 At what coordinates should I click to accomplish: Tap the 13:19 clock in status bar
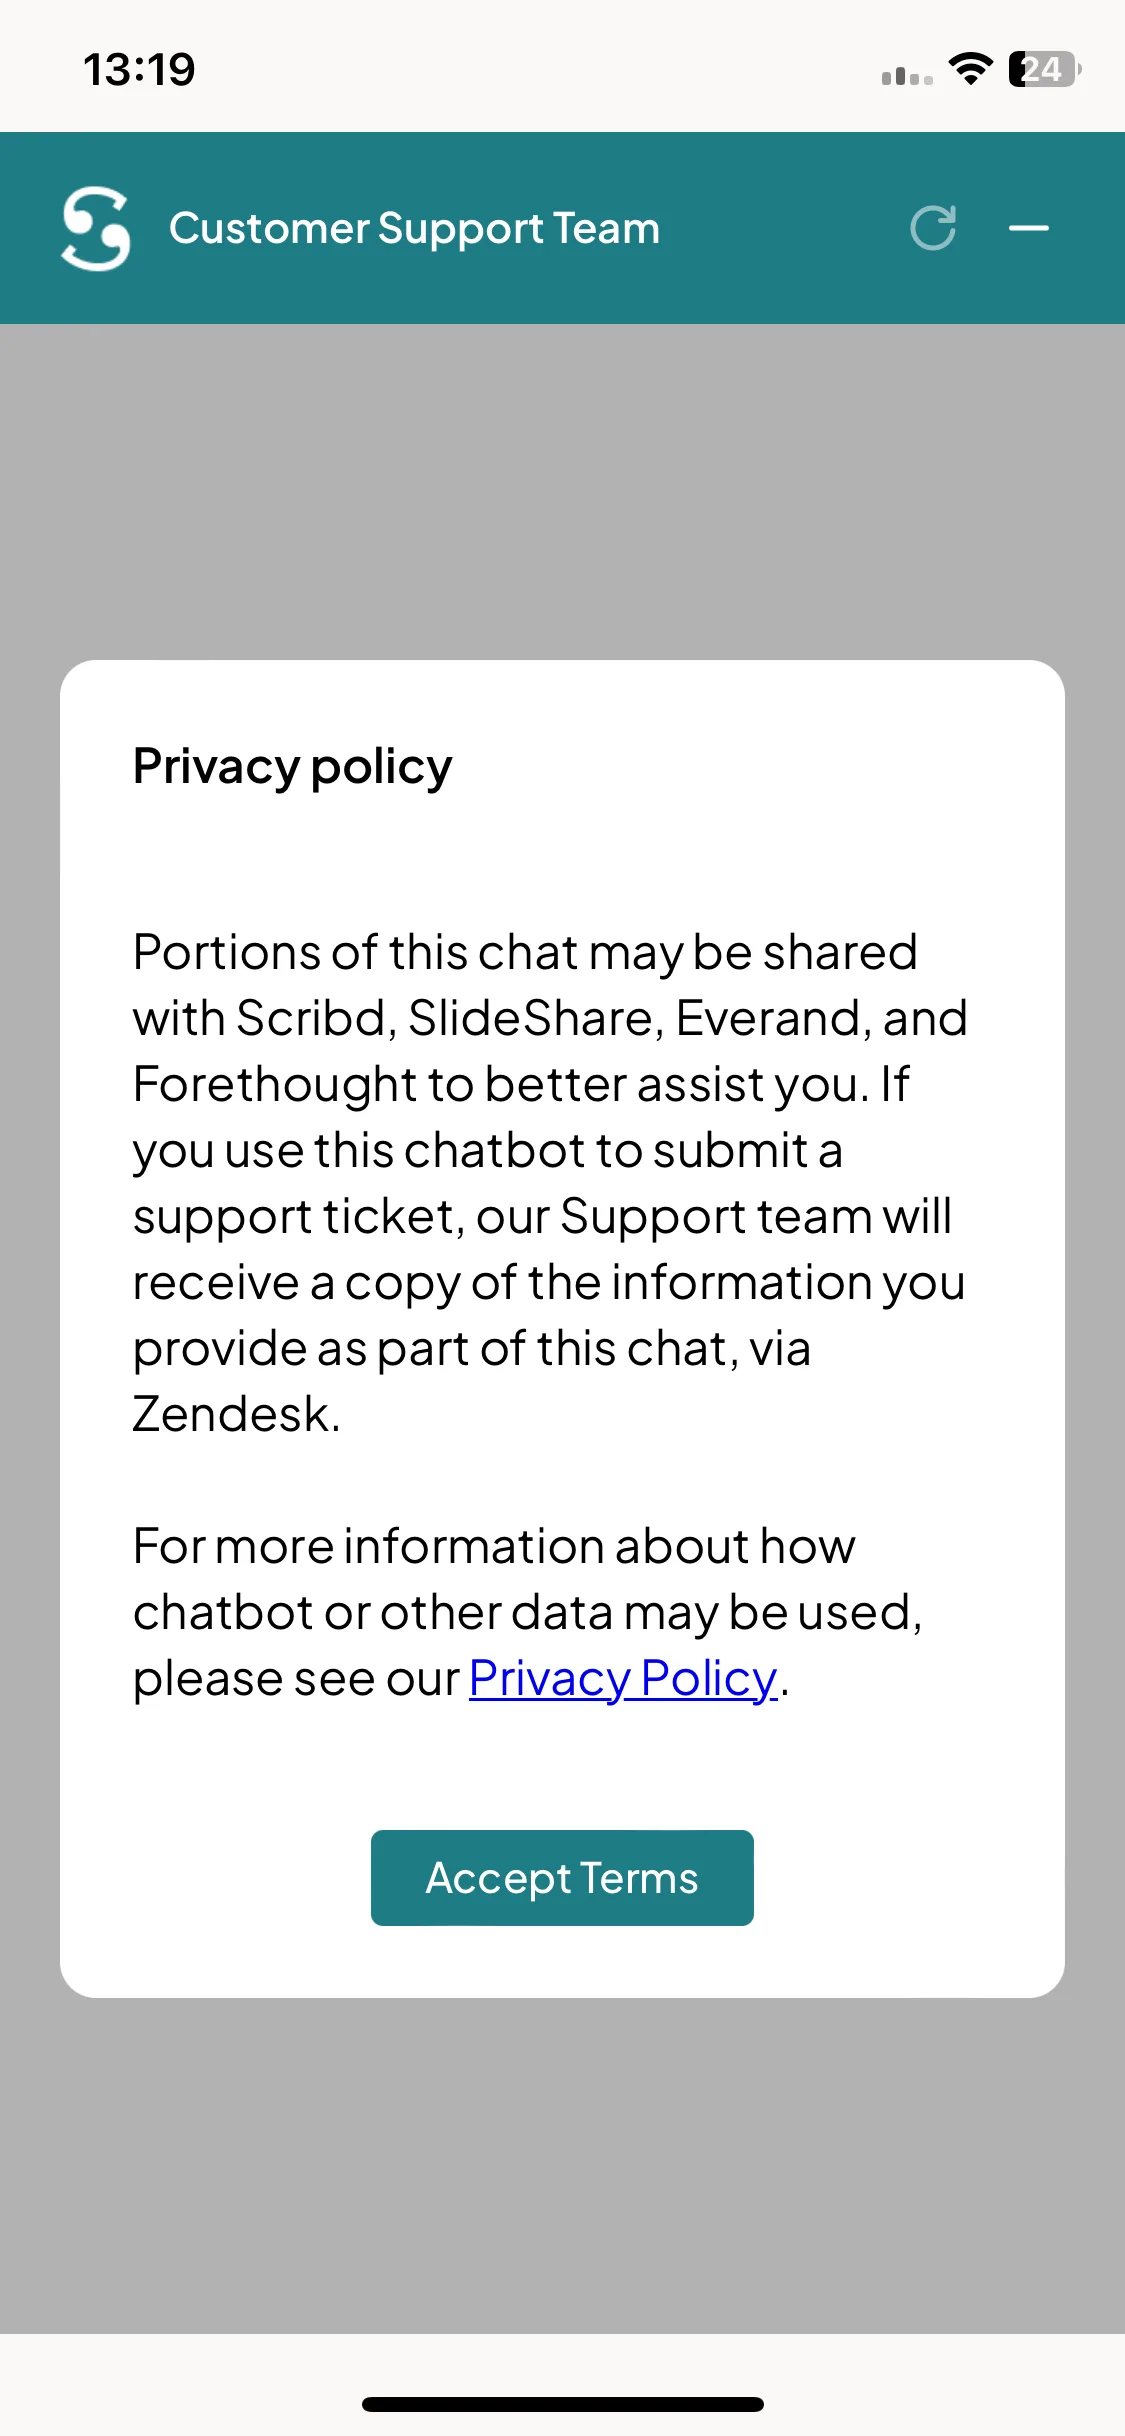pos(139,69)
